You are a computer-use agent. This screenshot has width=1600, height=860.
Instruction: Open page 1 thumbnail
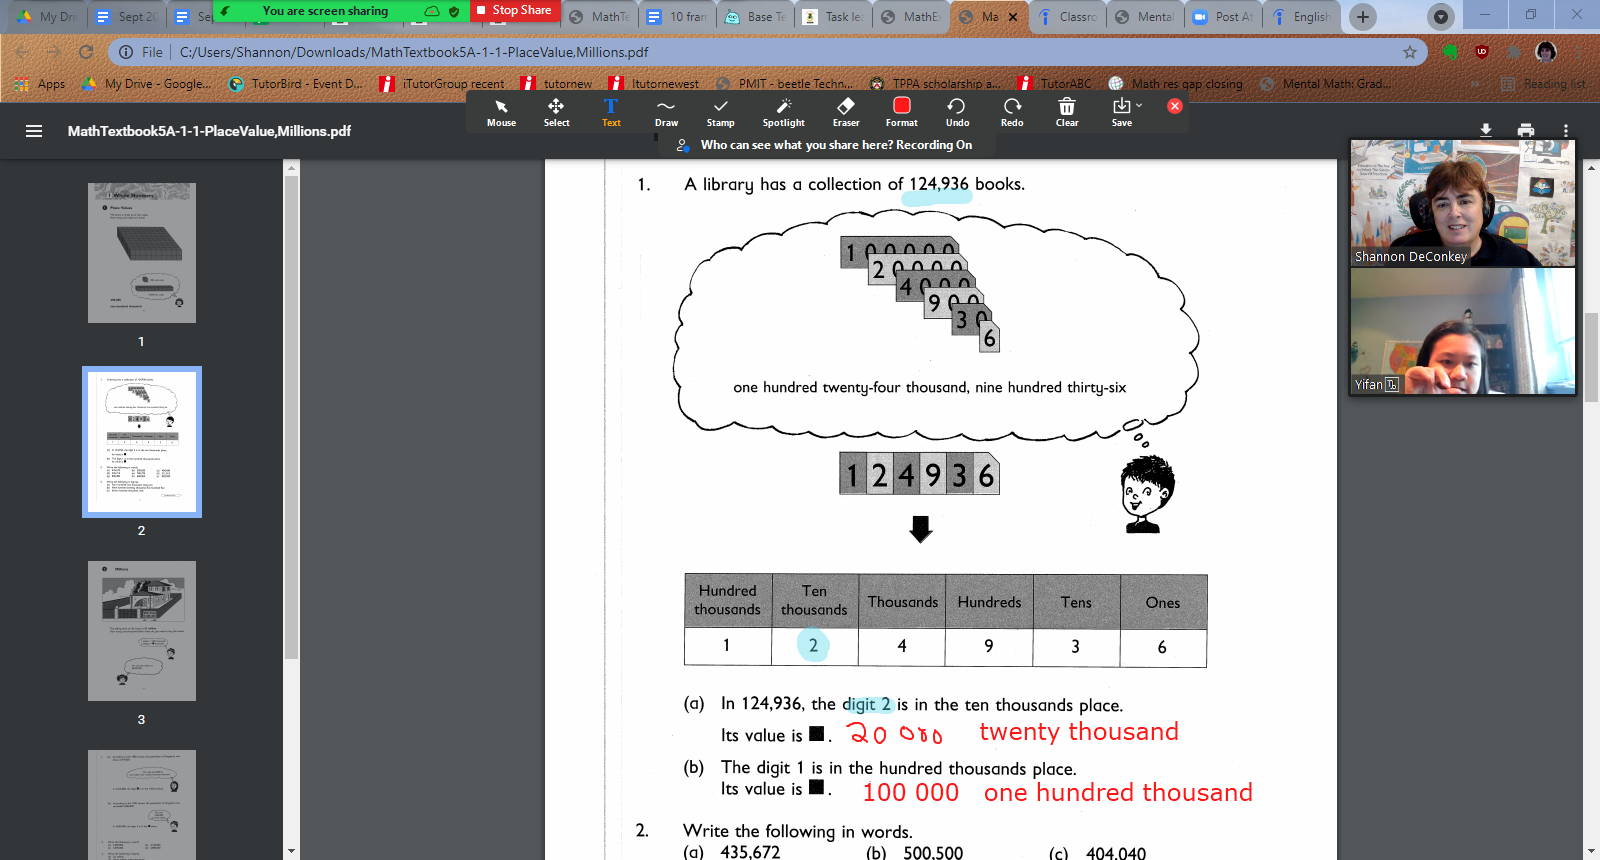142,253
